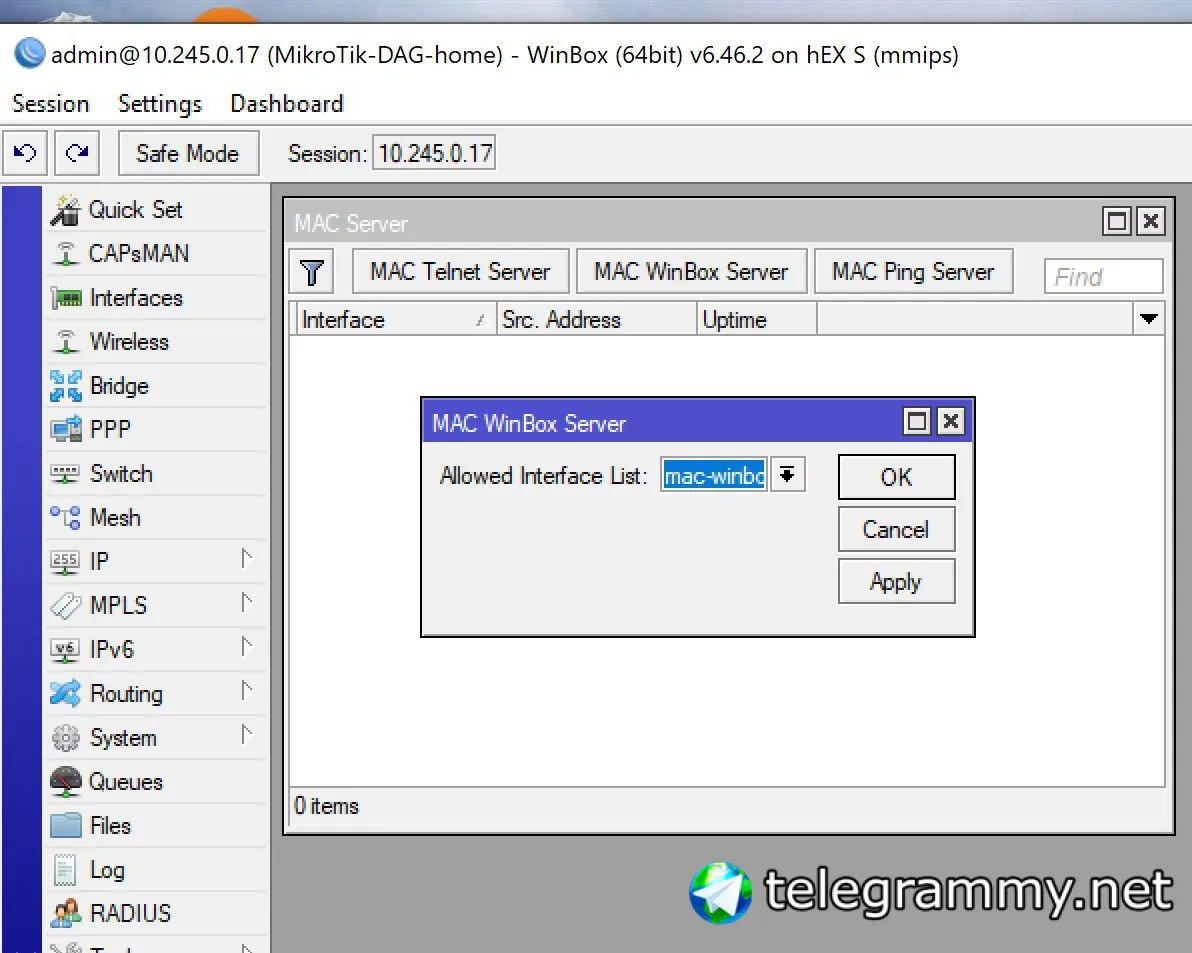Open PPP in the sidebar
This screenshot has width=1192, height=953.
pos(156,429)
